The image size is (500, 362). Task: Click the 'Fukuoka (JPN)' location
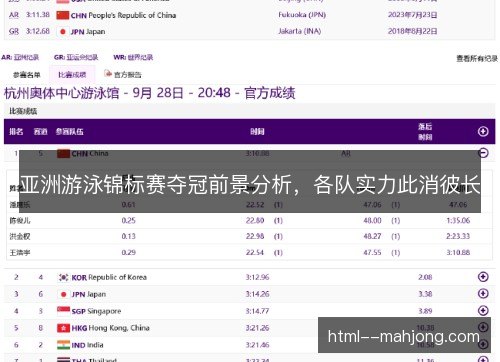click(x=302, y=15)
